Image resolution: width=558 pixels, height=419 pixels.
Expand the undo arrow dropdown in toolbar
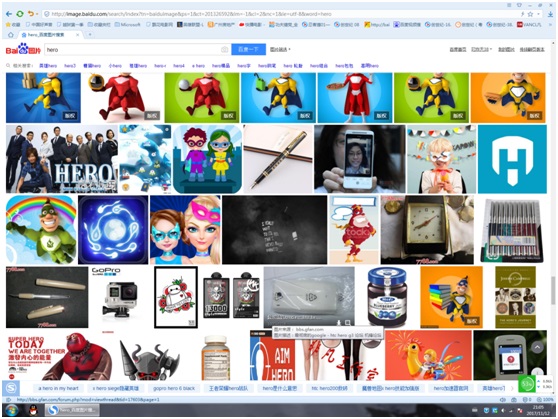tap(37, 14)
